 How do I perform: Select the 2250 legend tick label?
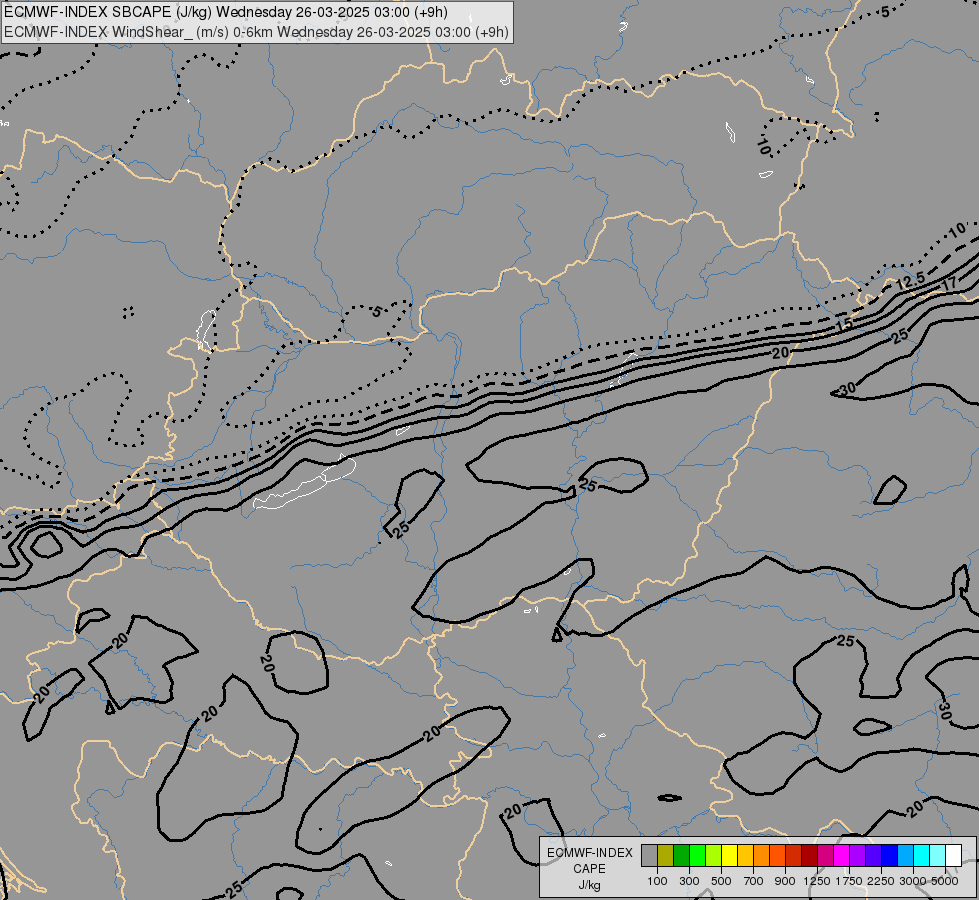tap(881, 881)
